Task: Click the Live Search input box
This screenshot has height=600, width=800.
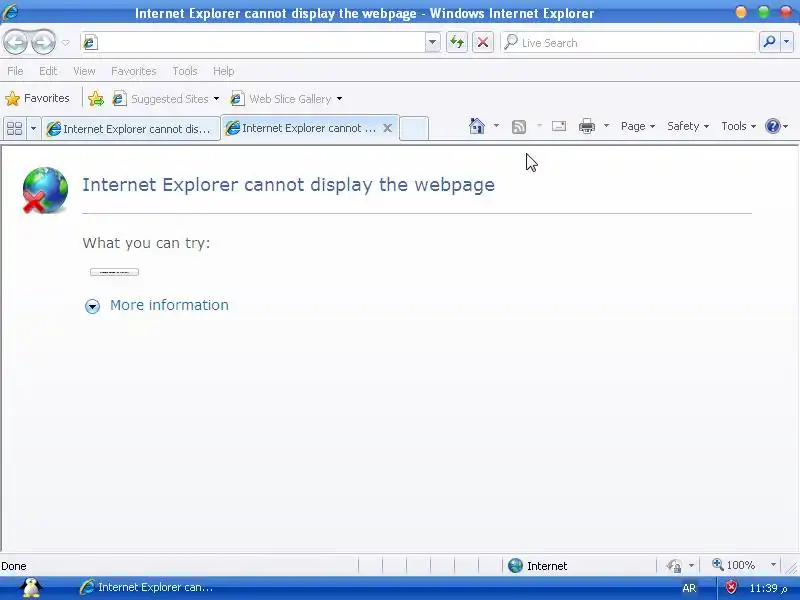Action: click(629, 43)
